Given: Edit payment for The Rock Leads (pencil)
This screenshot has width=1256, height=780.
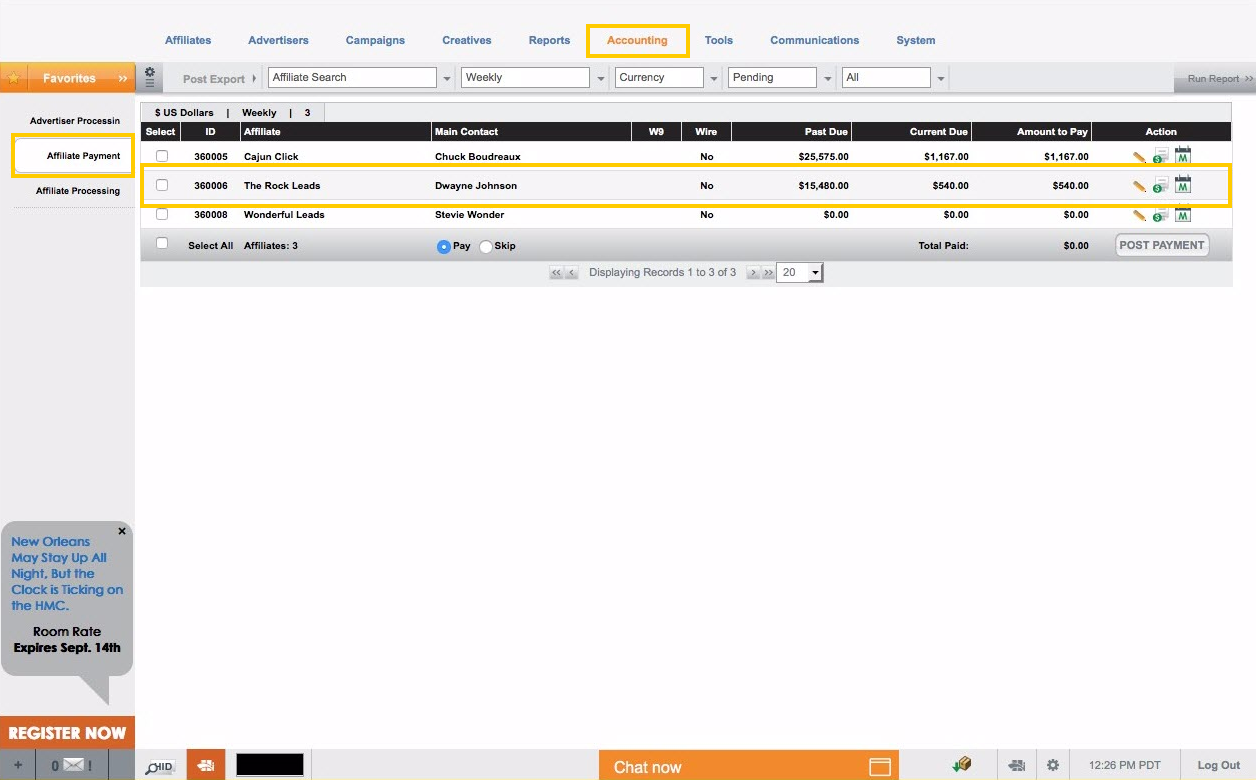Looking at the screenshot, I should (1139, 186).
